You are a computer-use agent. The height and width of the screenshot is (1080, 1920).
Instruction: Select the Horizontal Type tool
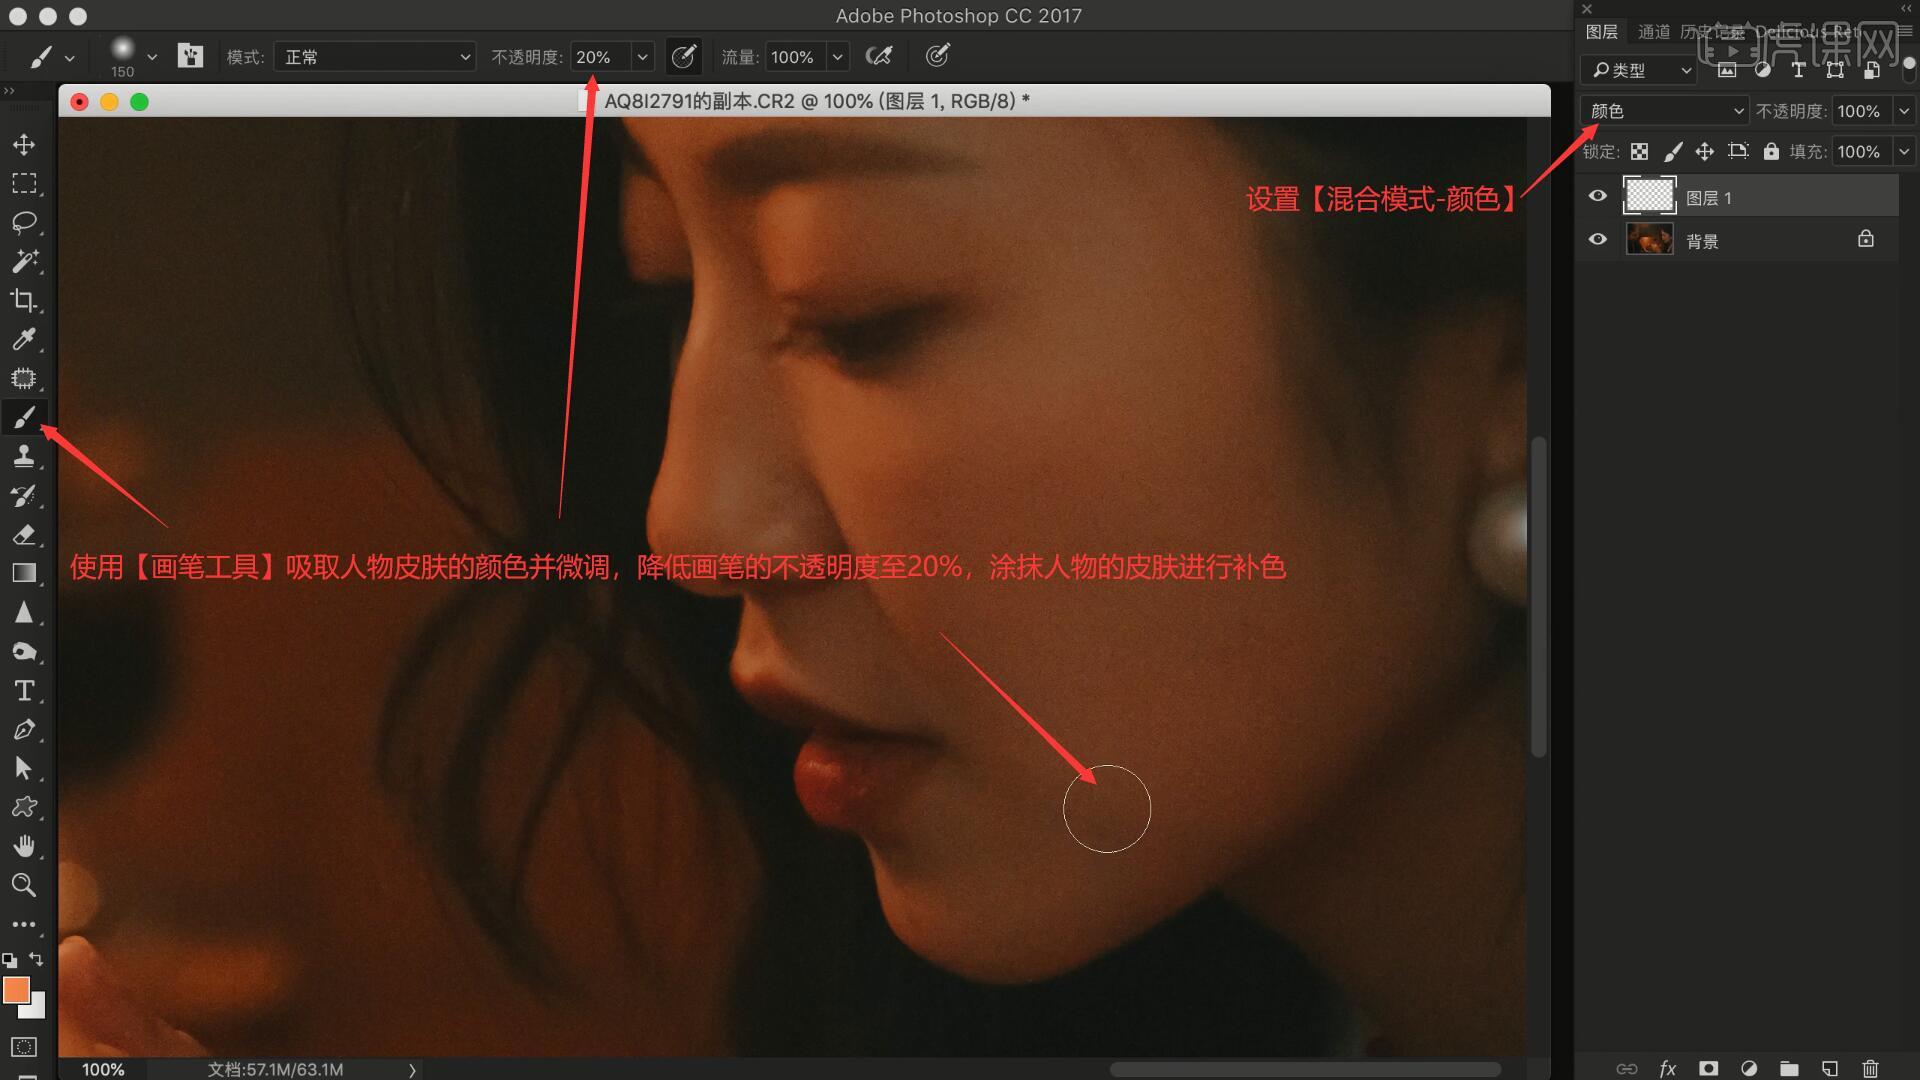24,691
